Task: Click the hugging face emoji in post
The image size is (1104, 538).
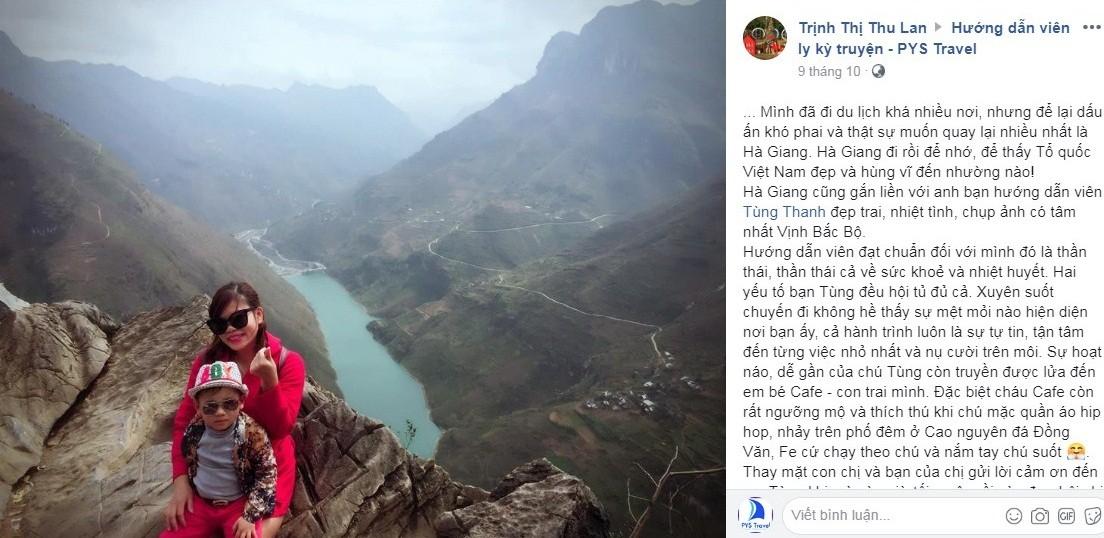Action: coord(1076,451)
